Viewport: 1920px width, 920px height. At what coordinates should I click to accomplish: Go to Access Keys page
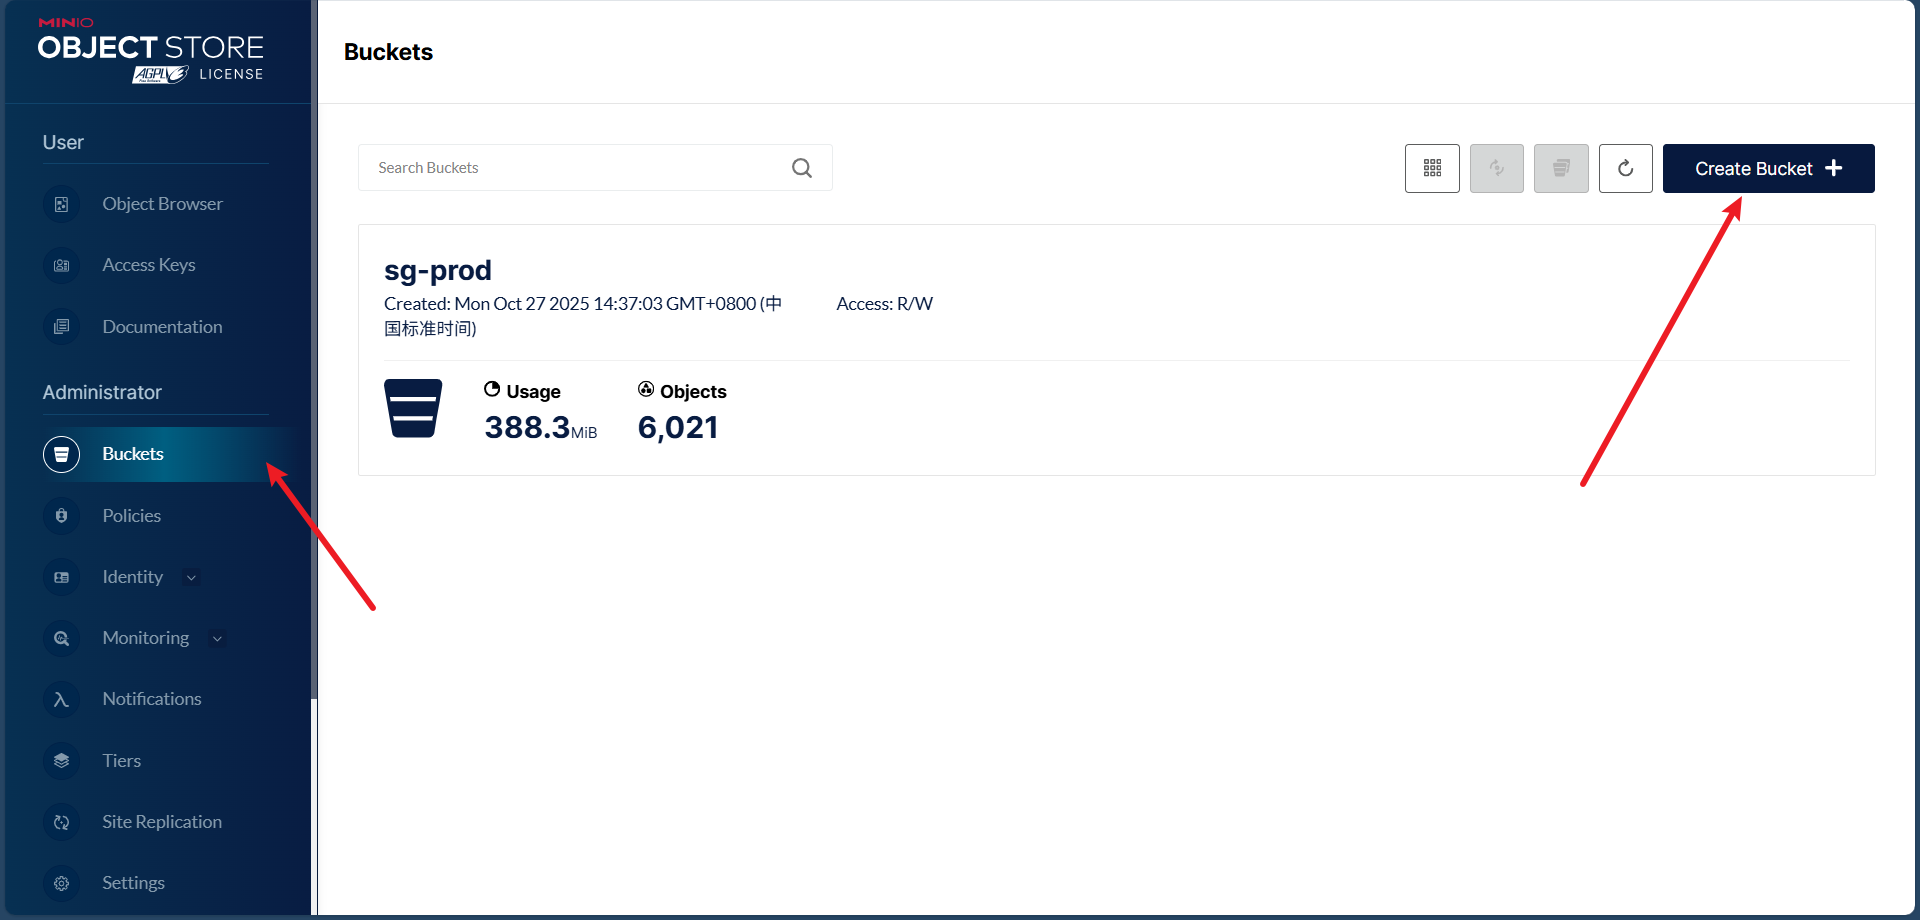tap(149, 265)
